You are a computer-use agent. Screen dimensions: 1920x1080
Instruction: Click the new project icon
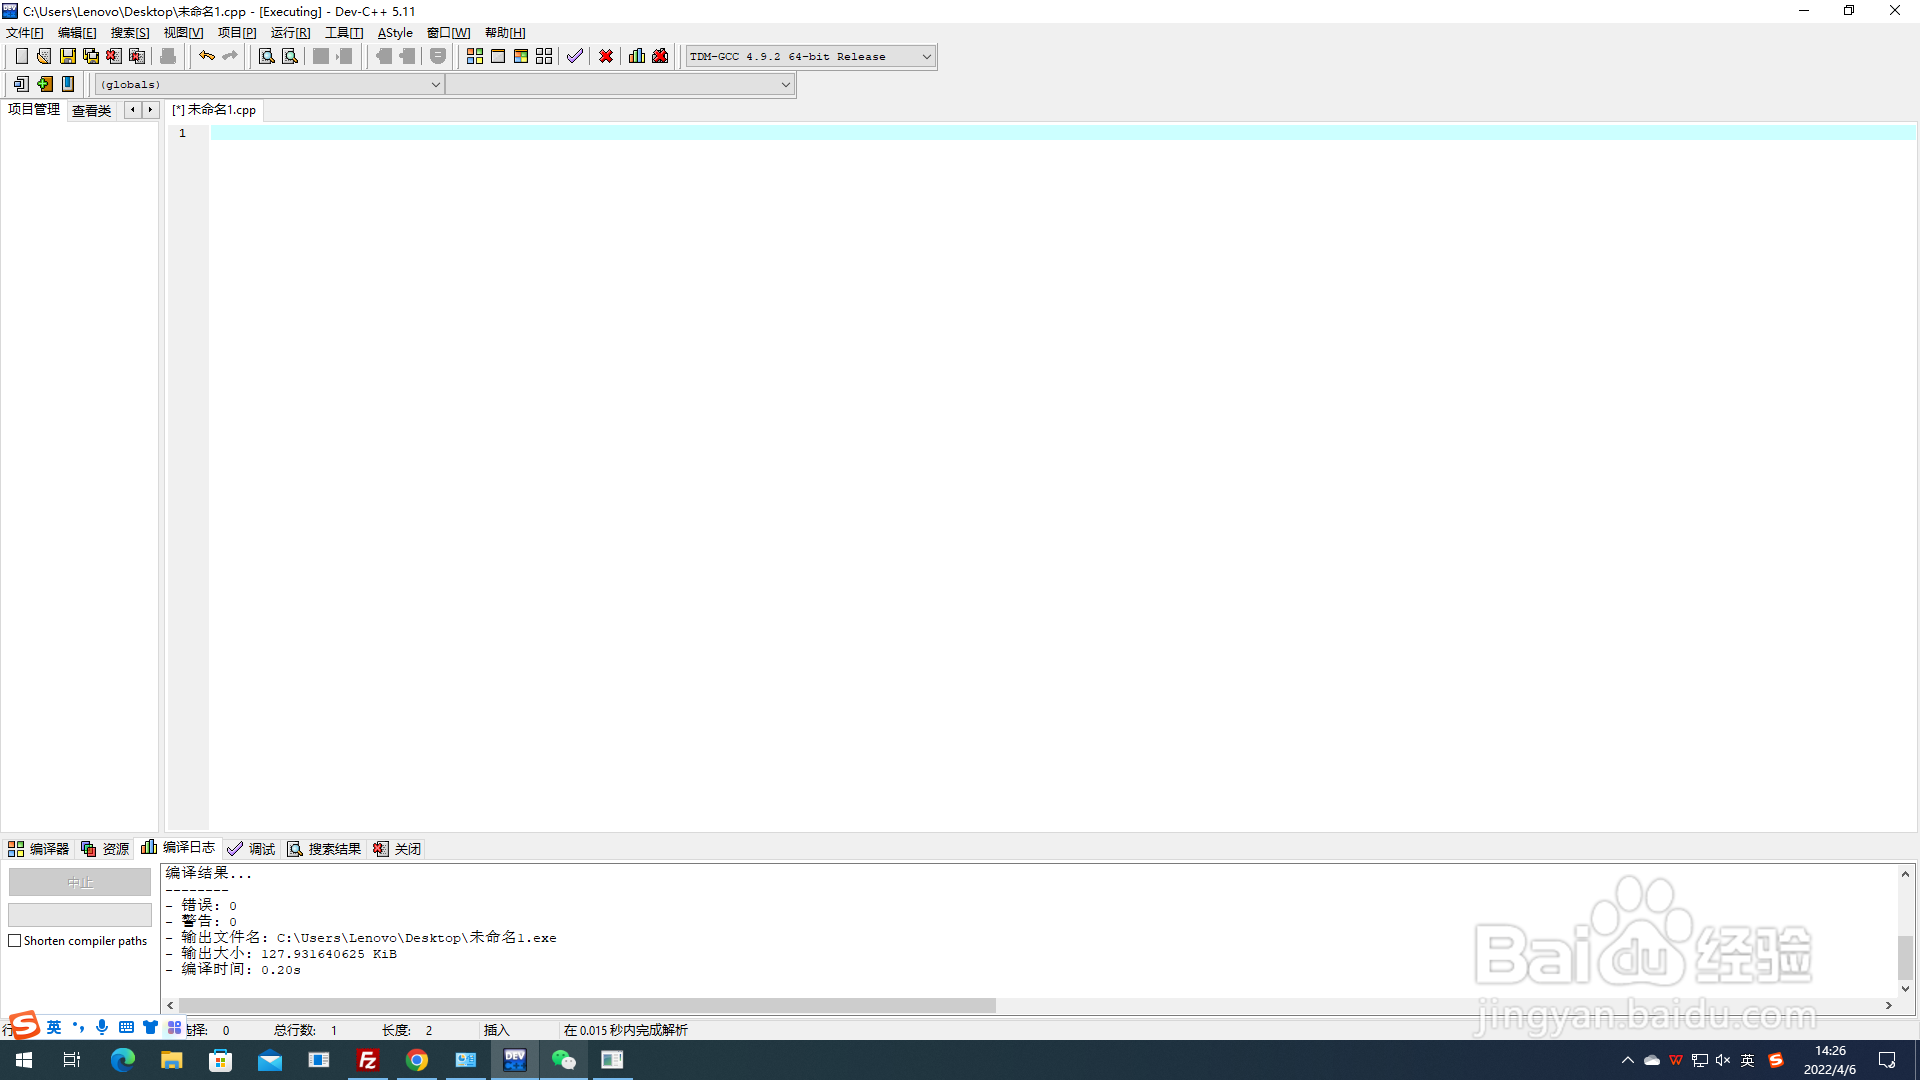tap(21, 84)
